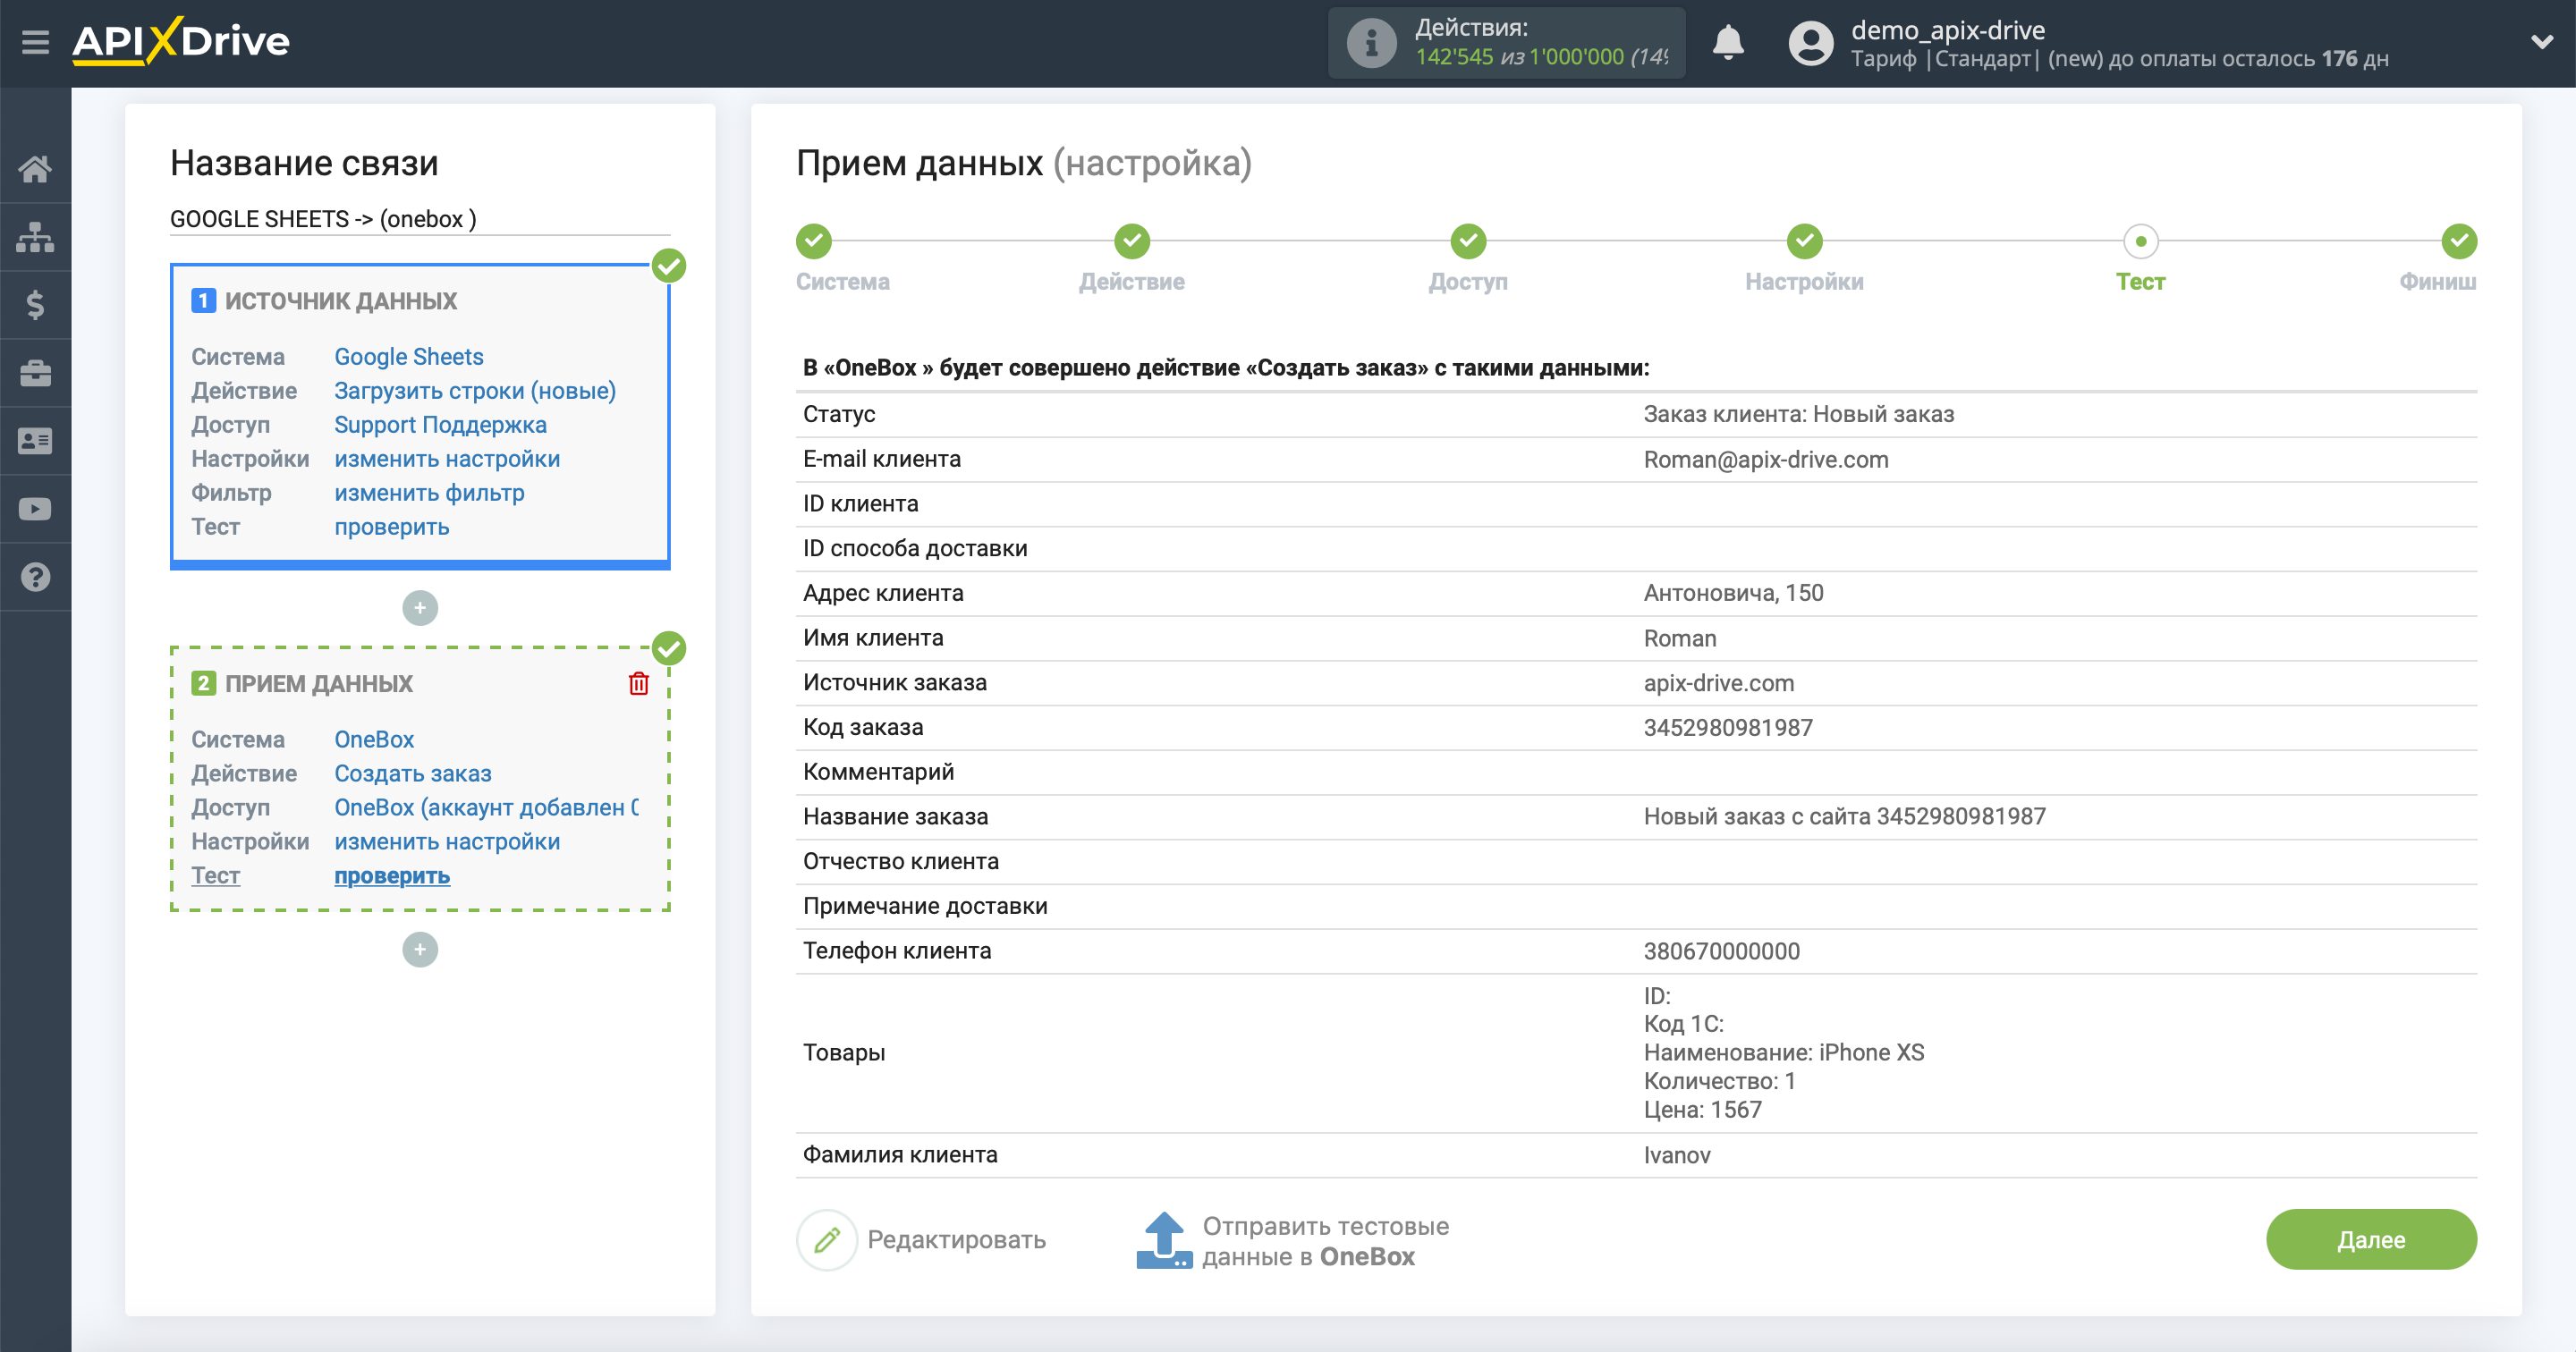Click the ApiX-Drive logo
The image size is (2576, 1352).
[x=181, y=42]
